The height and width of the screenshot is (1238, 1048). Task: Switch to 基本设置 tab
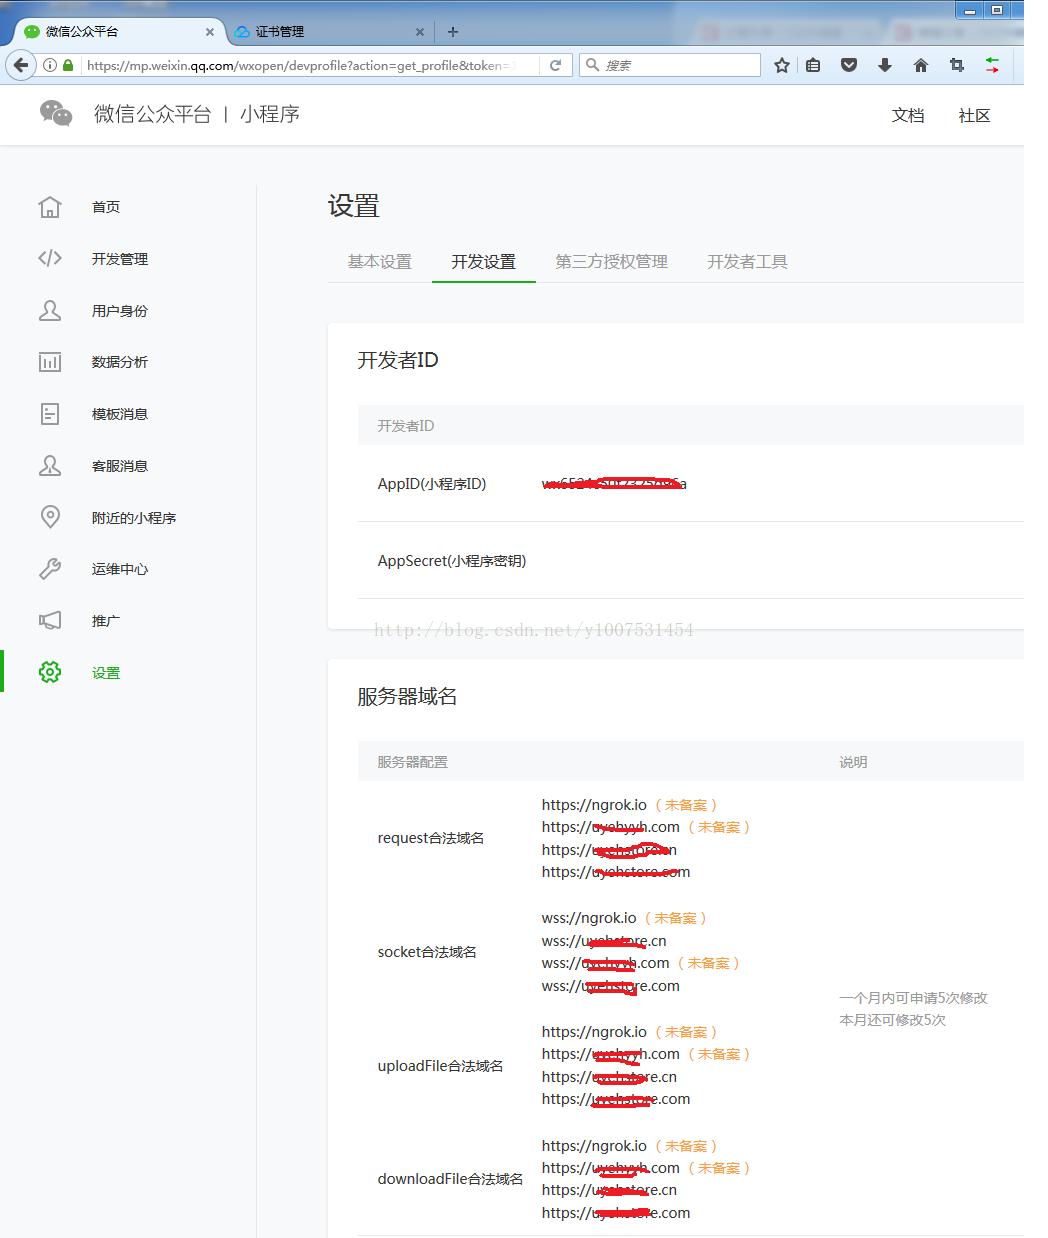pyautogui.click(x=380, y=262)
